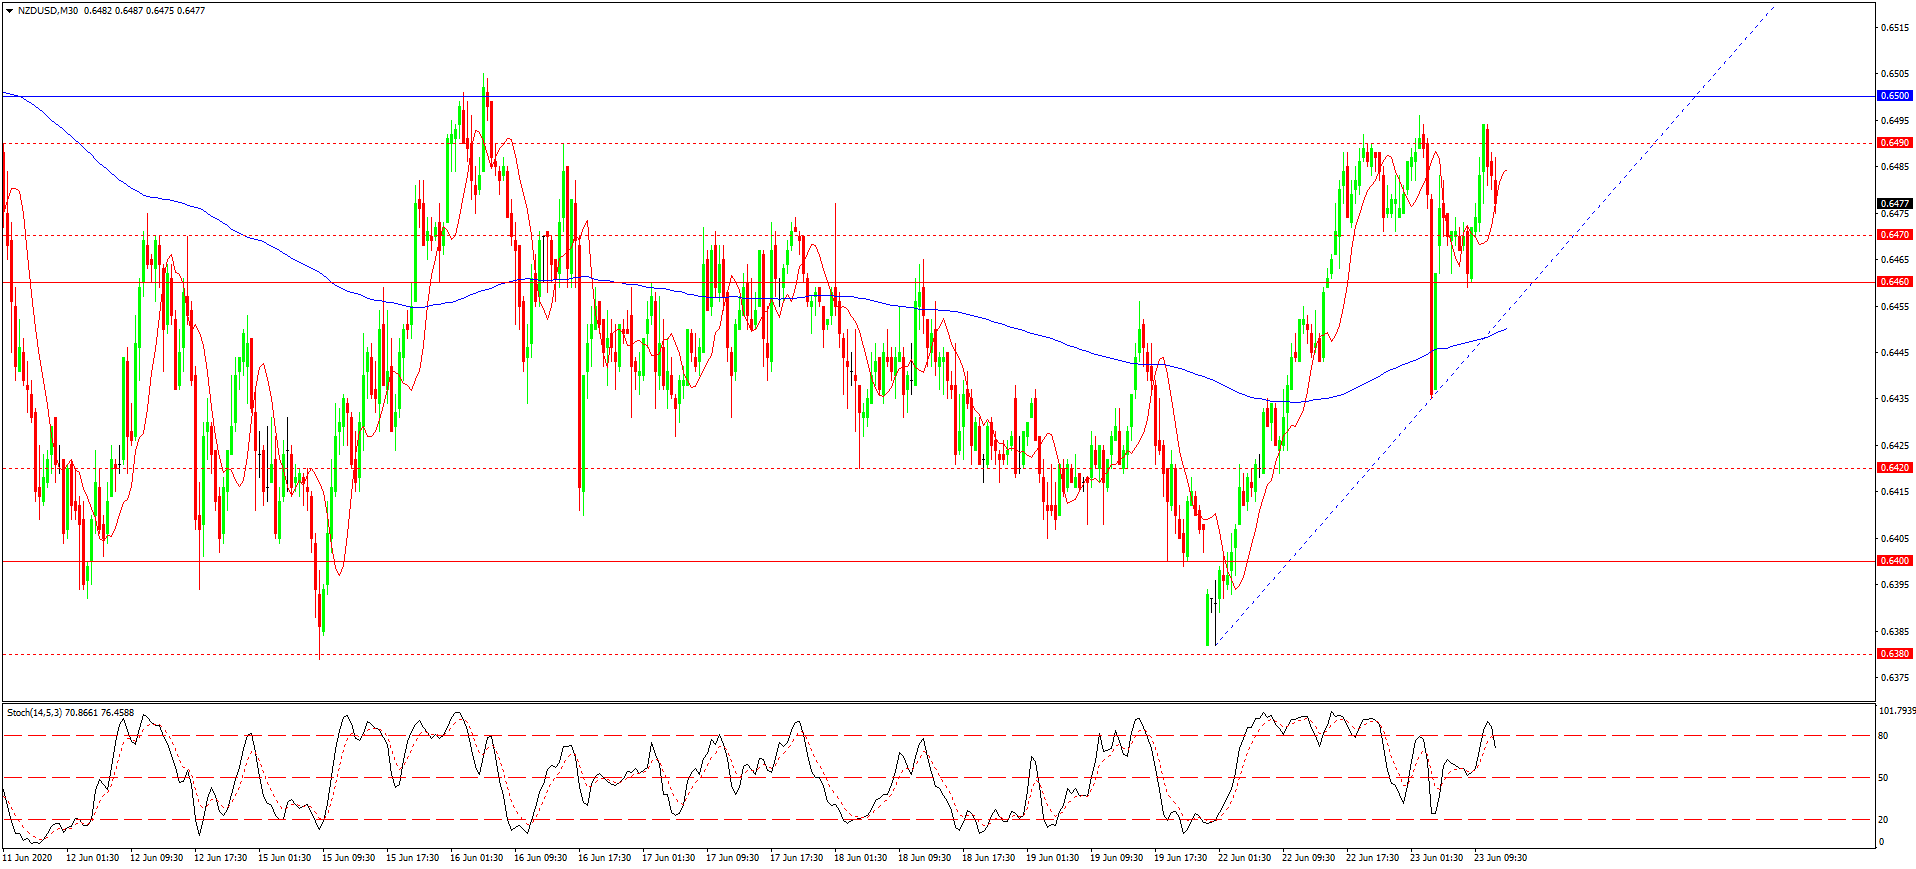
Task: Click the '16 Jun 01:30' time label
Action: coord(476,858)
